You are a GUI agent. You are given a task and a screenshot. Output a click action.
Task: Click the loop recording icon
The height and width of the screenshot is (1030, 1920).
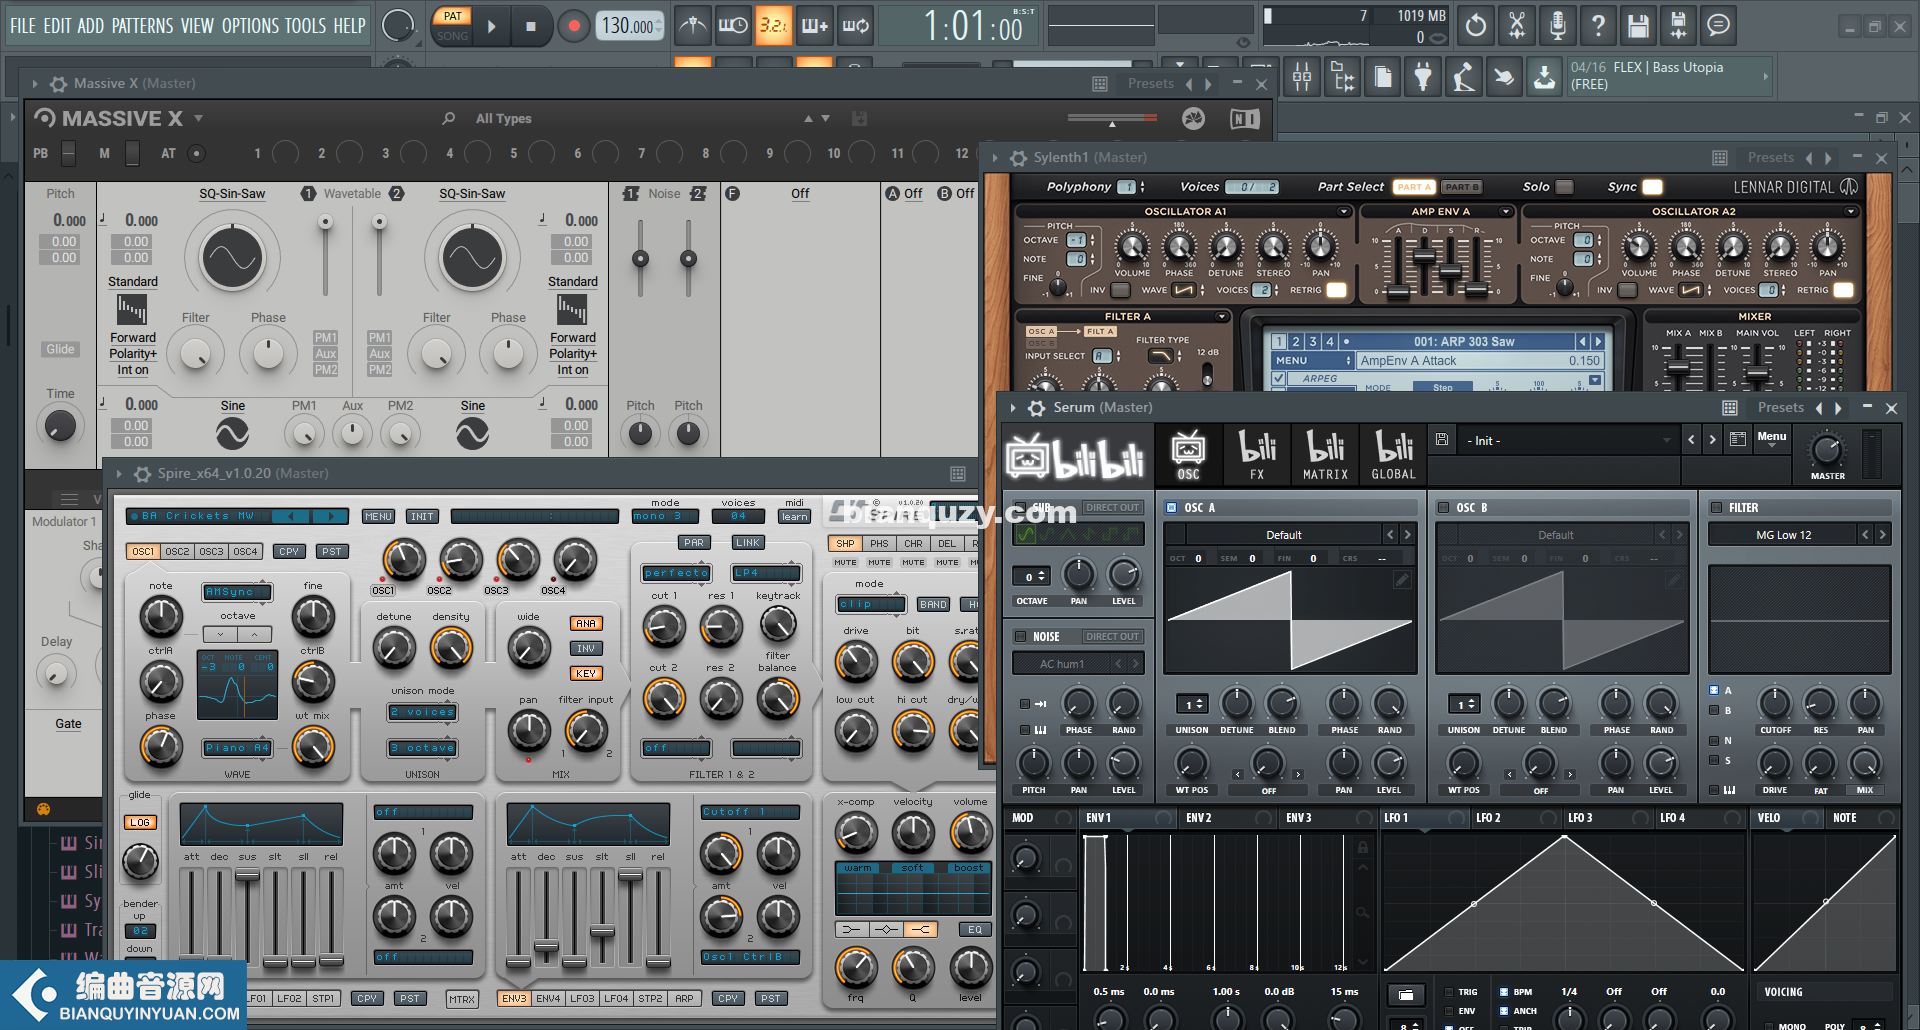855,26
